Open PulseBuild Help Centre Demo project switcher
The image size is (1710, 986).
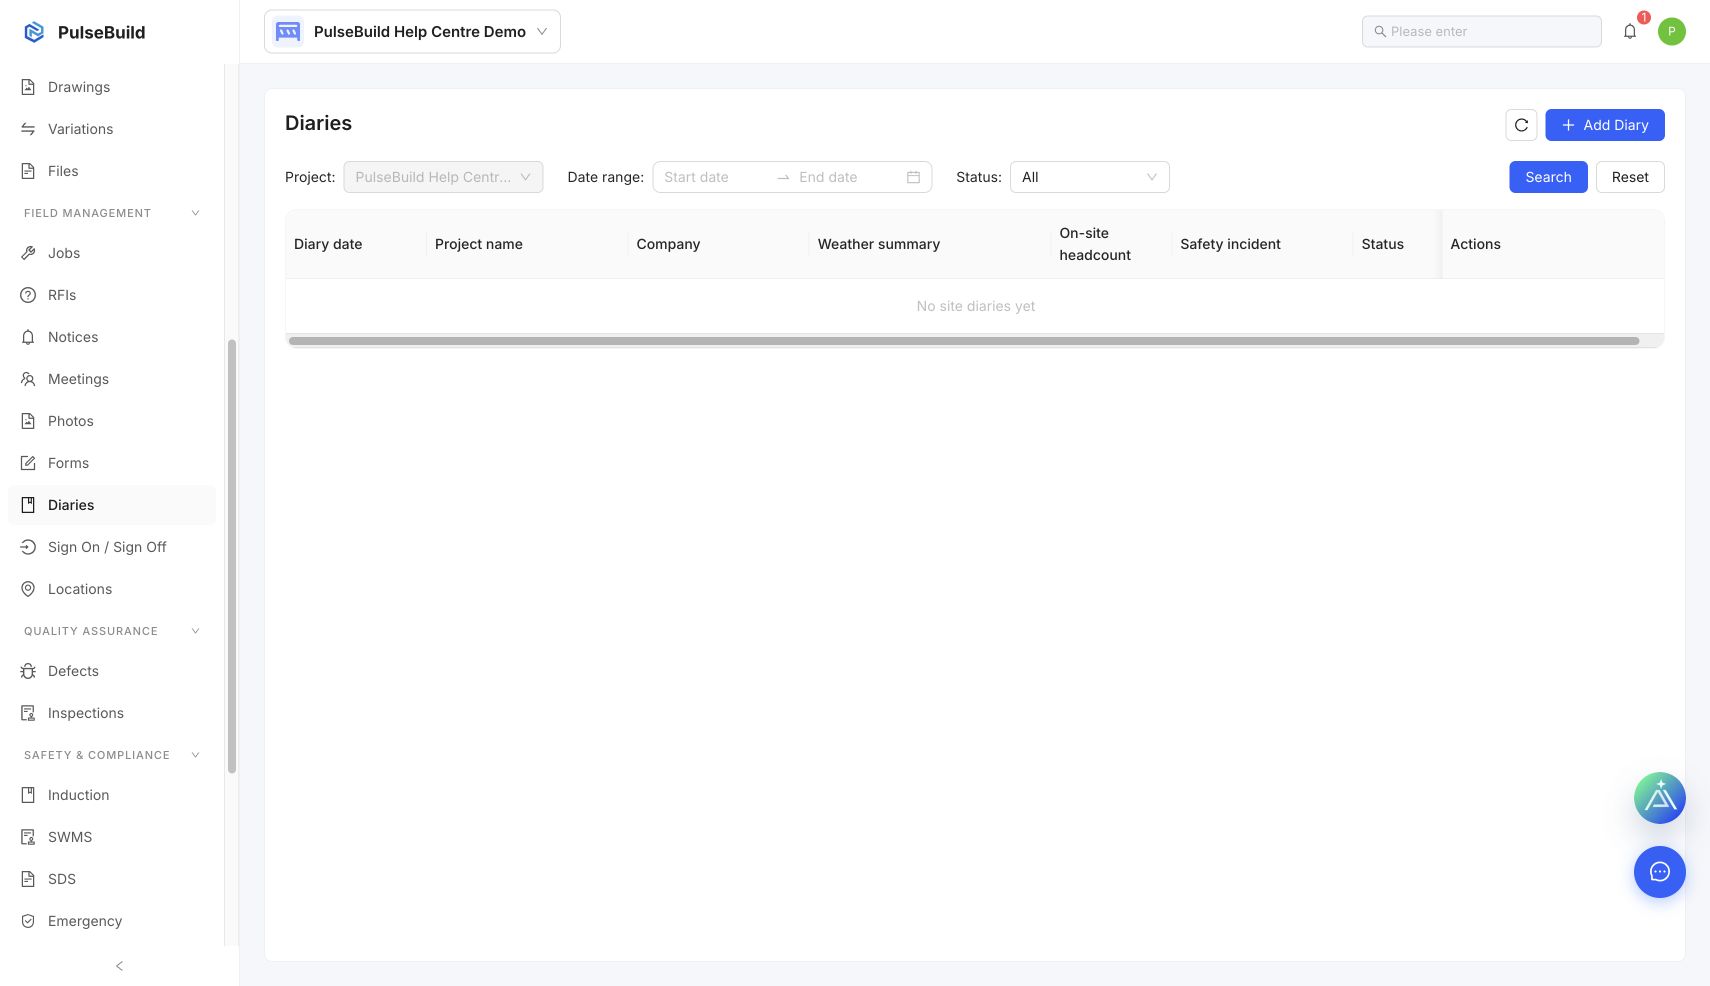click(x=412, y=32)
